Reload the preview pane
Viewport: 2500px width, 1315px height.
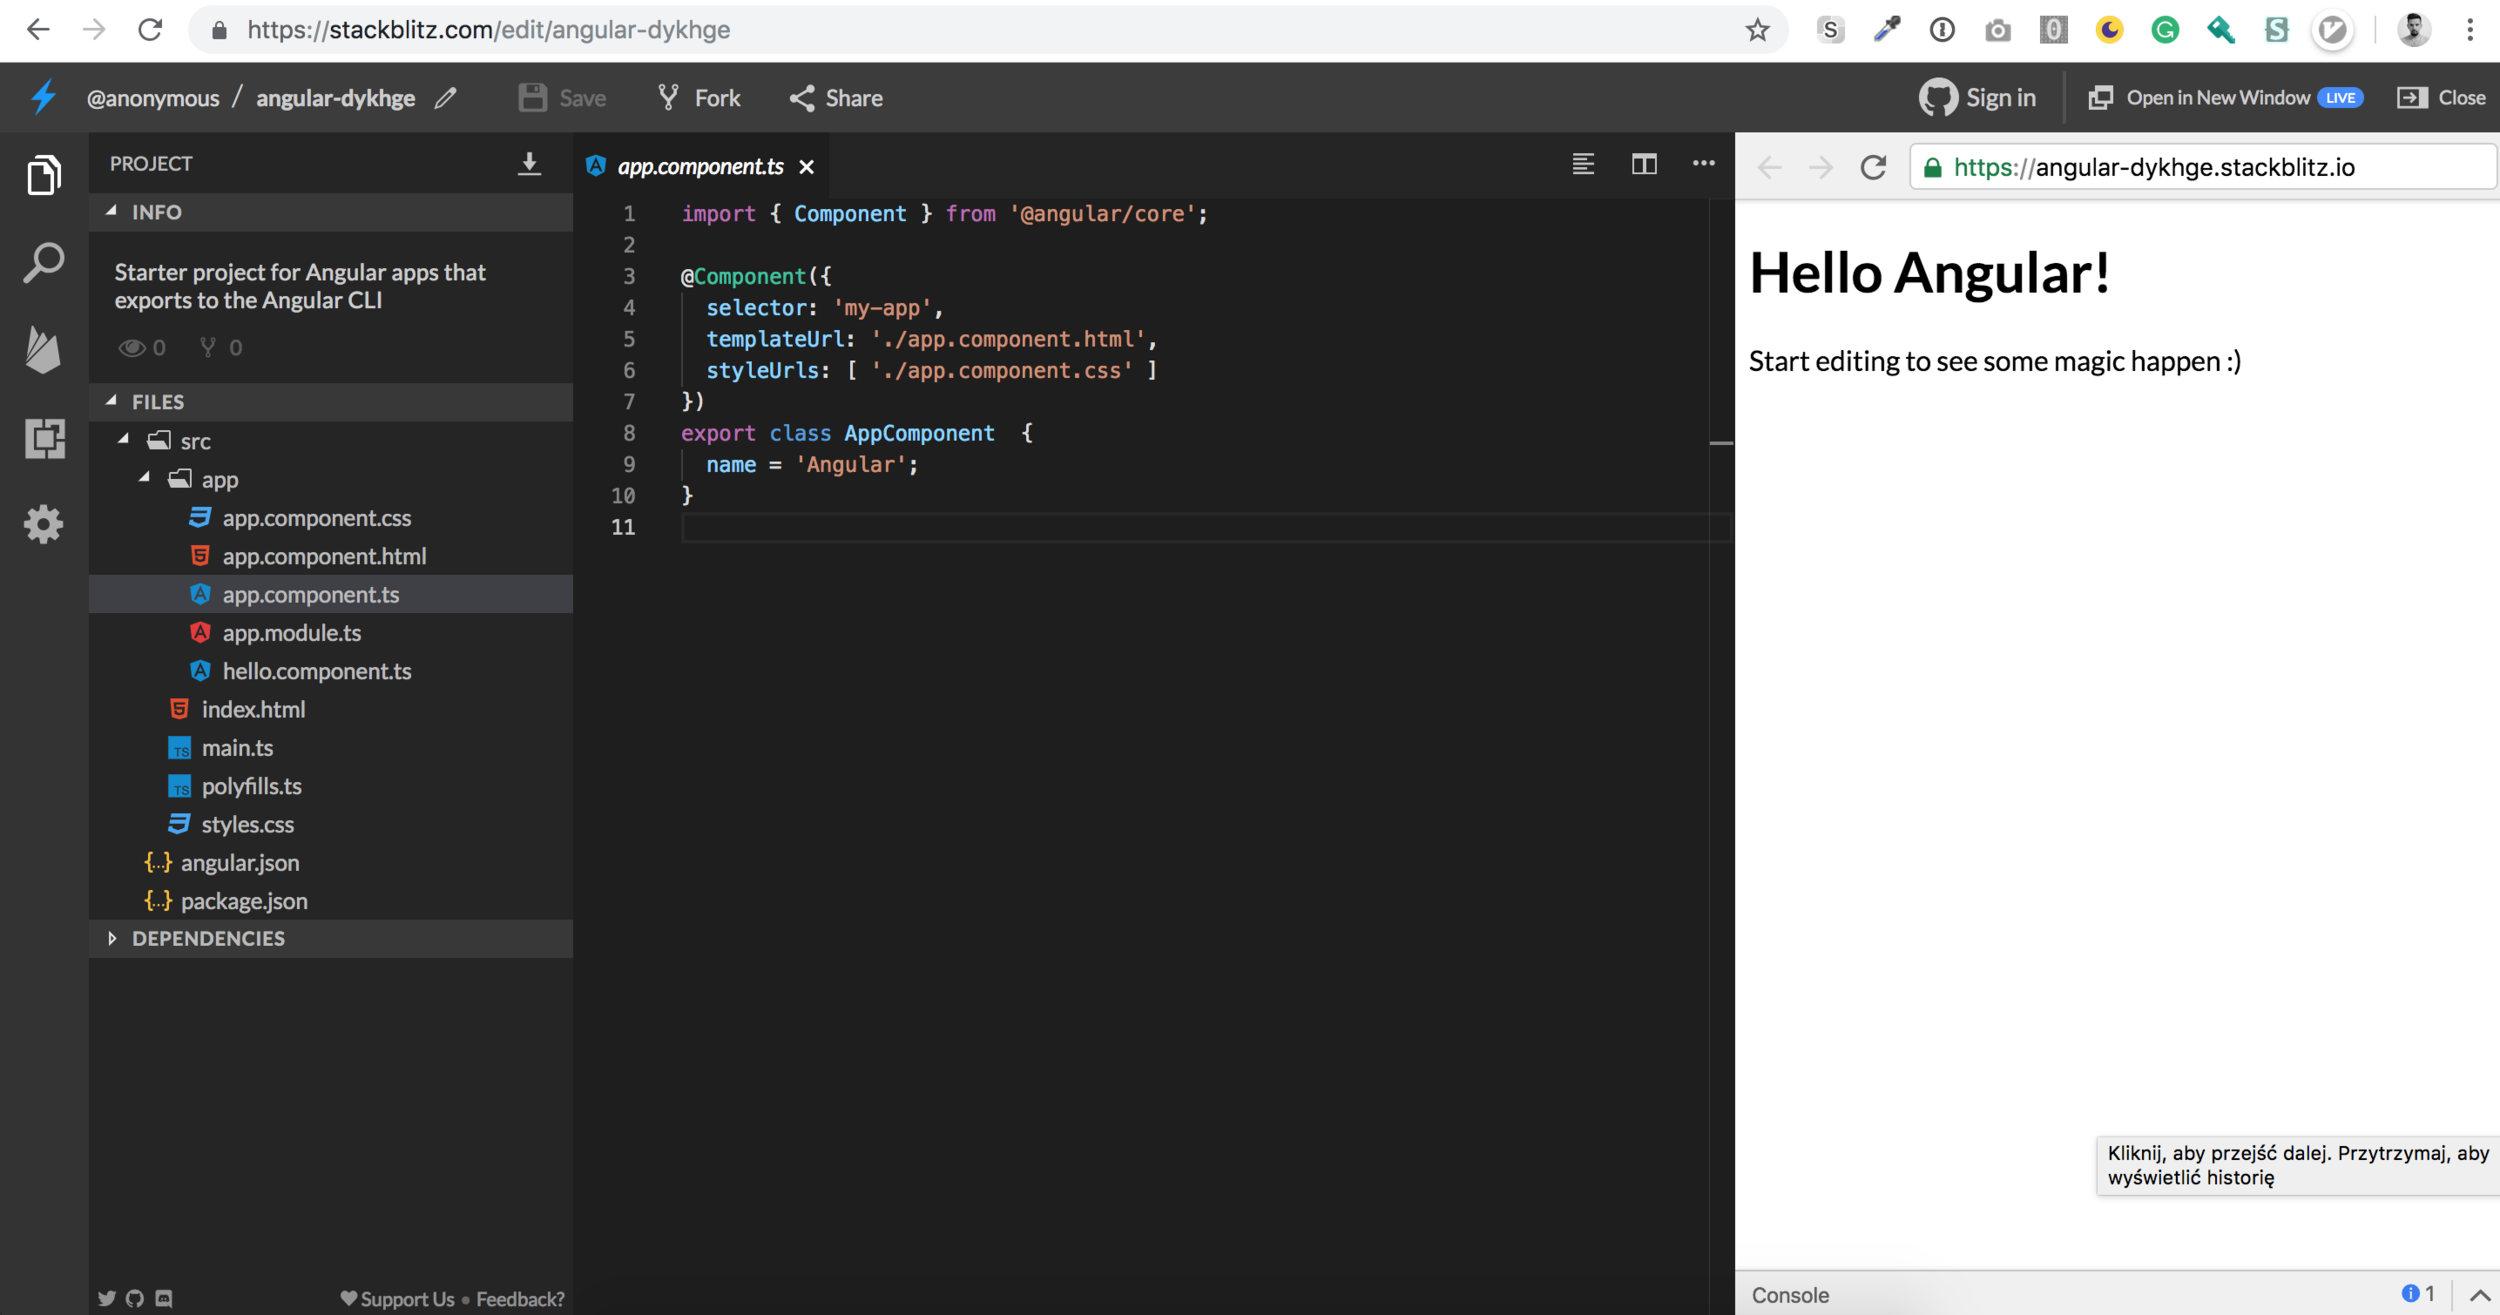(1873, 167)
